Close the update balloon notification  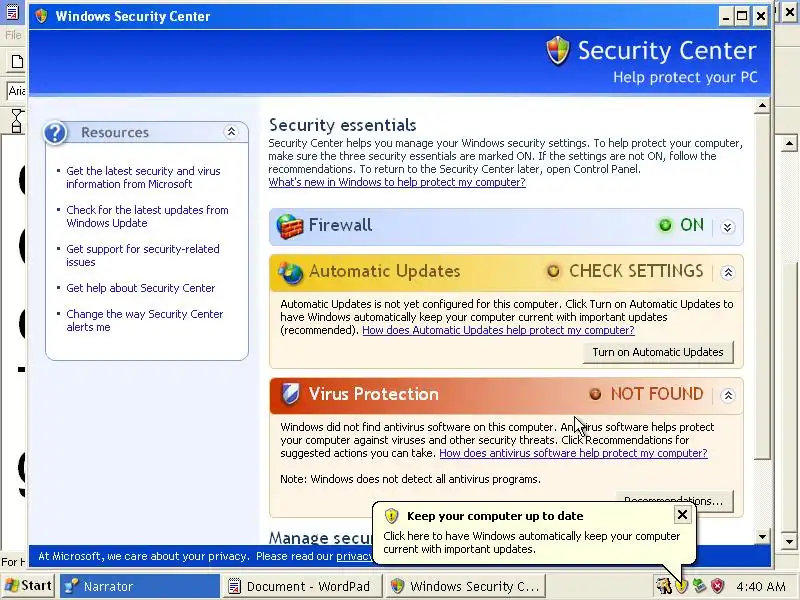pyautogui.click(x=682, y=515)
